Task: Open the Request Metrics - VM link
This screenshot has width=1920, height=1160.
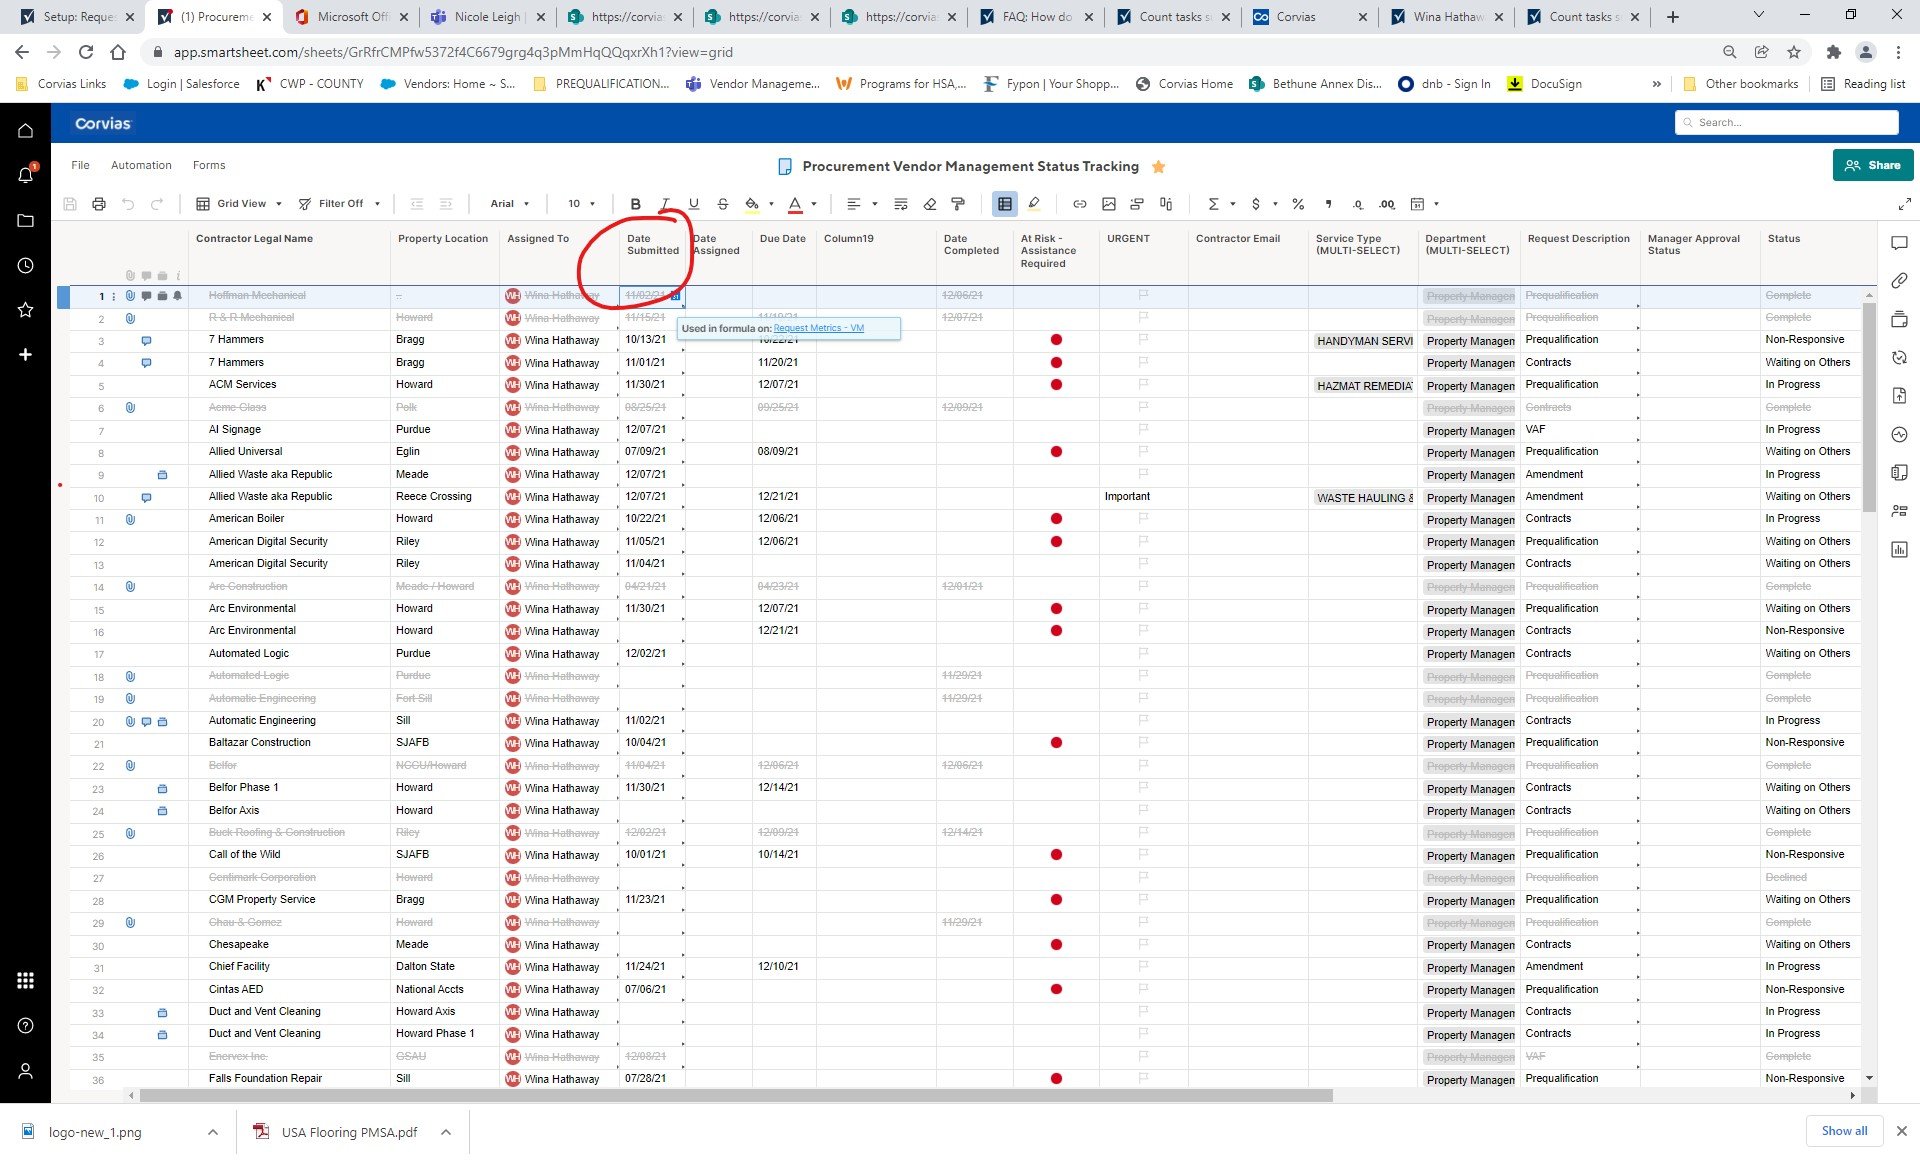Action: coord(818,328)
